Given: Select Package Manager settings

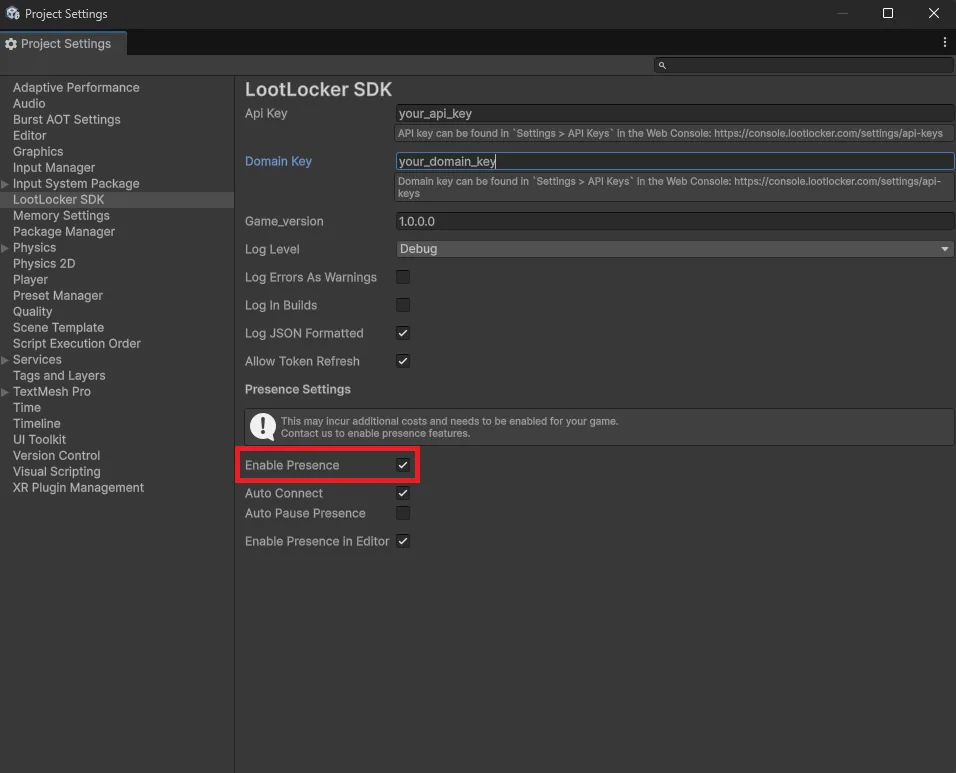Looking at the screenshot, I should click(x=64, y=232).
